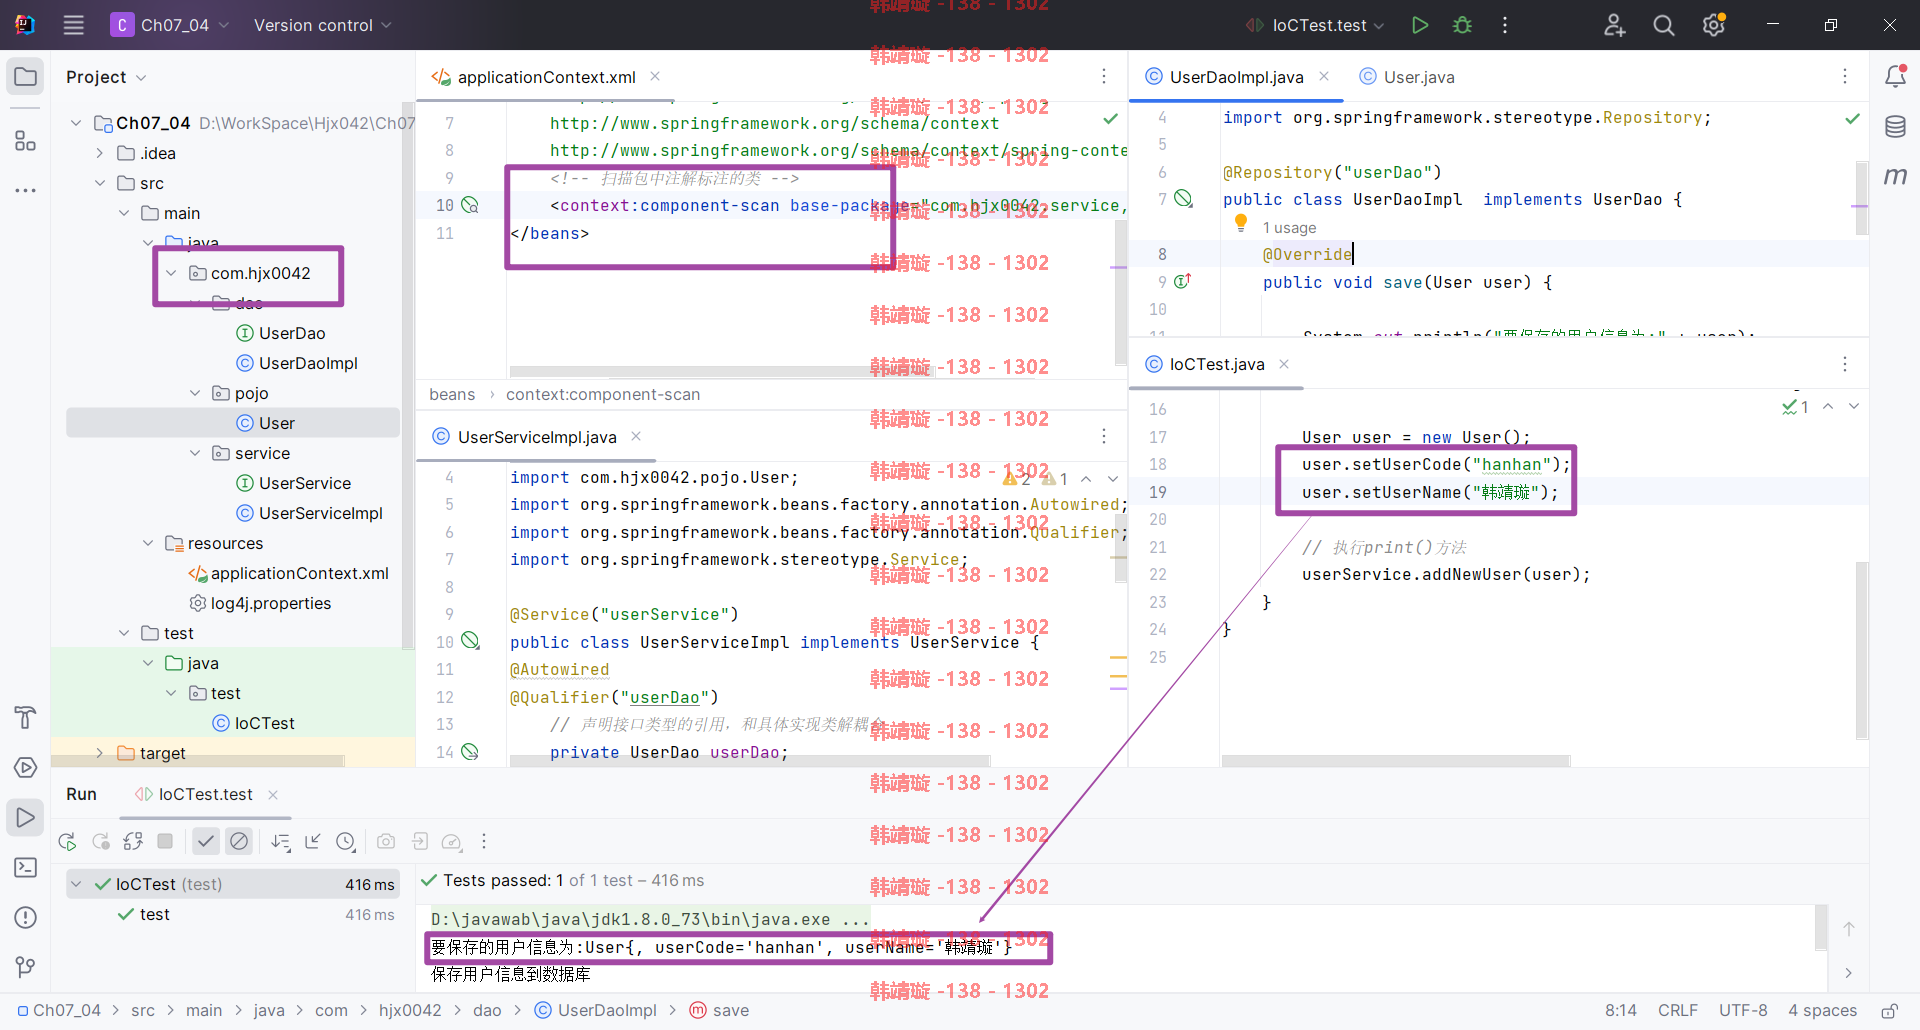The image size is (1920, 1030).
Task: Open the Structure tool window icon
Action: [x=25, y=141]
